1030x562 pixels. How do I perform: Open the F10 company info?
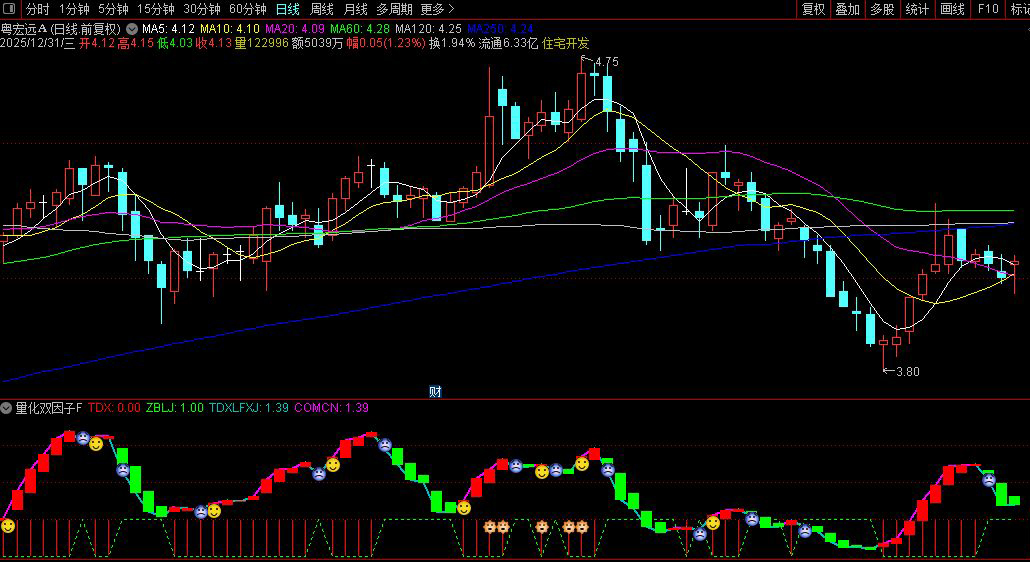tap(987, 9)
